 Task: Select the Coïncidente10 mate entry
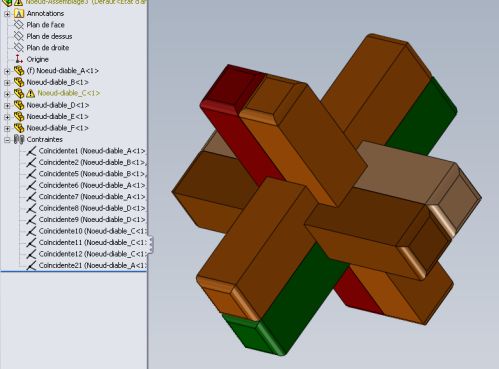tap(92, 231)
